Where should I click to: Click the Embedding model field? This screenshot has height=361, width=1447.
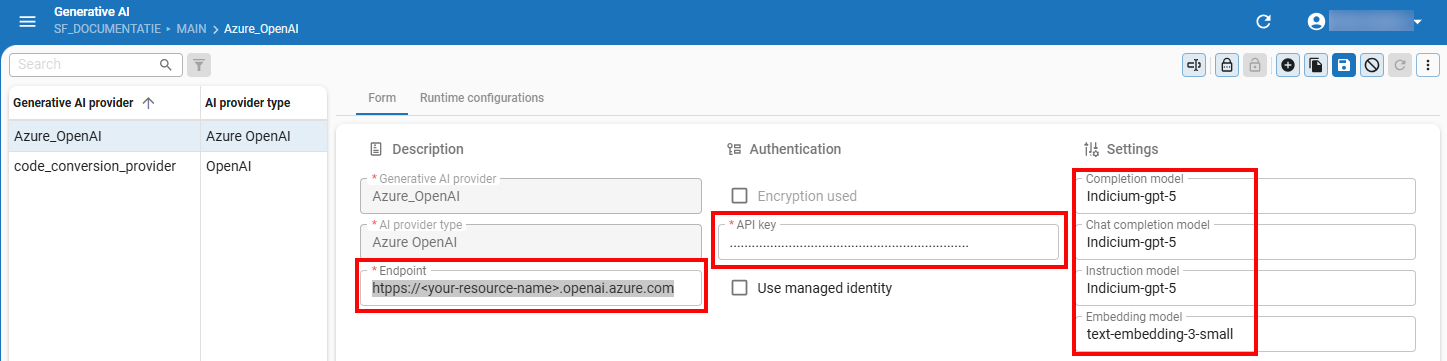pos(1246,334)
